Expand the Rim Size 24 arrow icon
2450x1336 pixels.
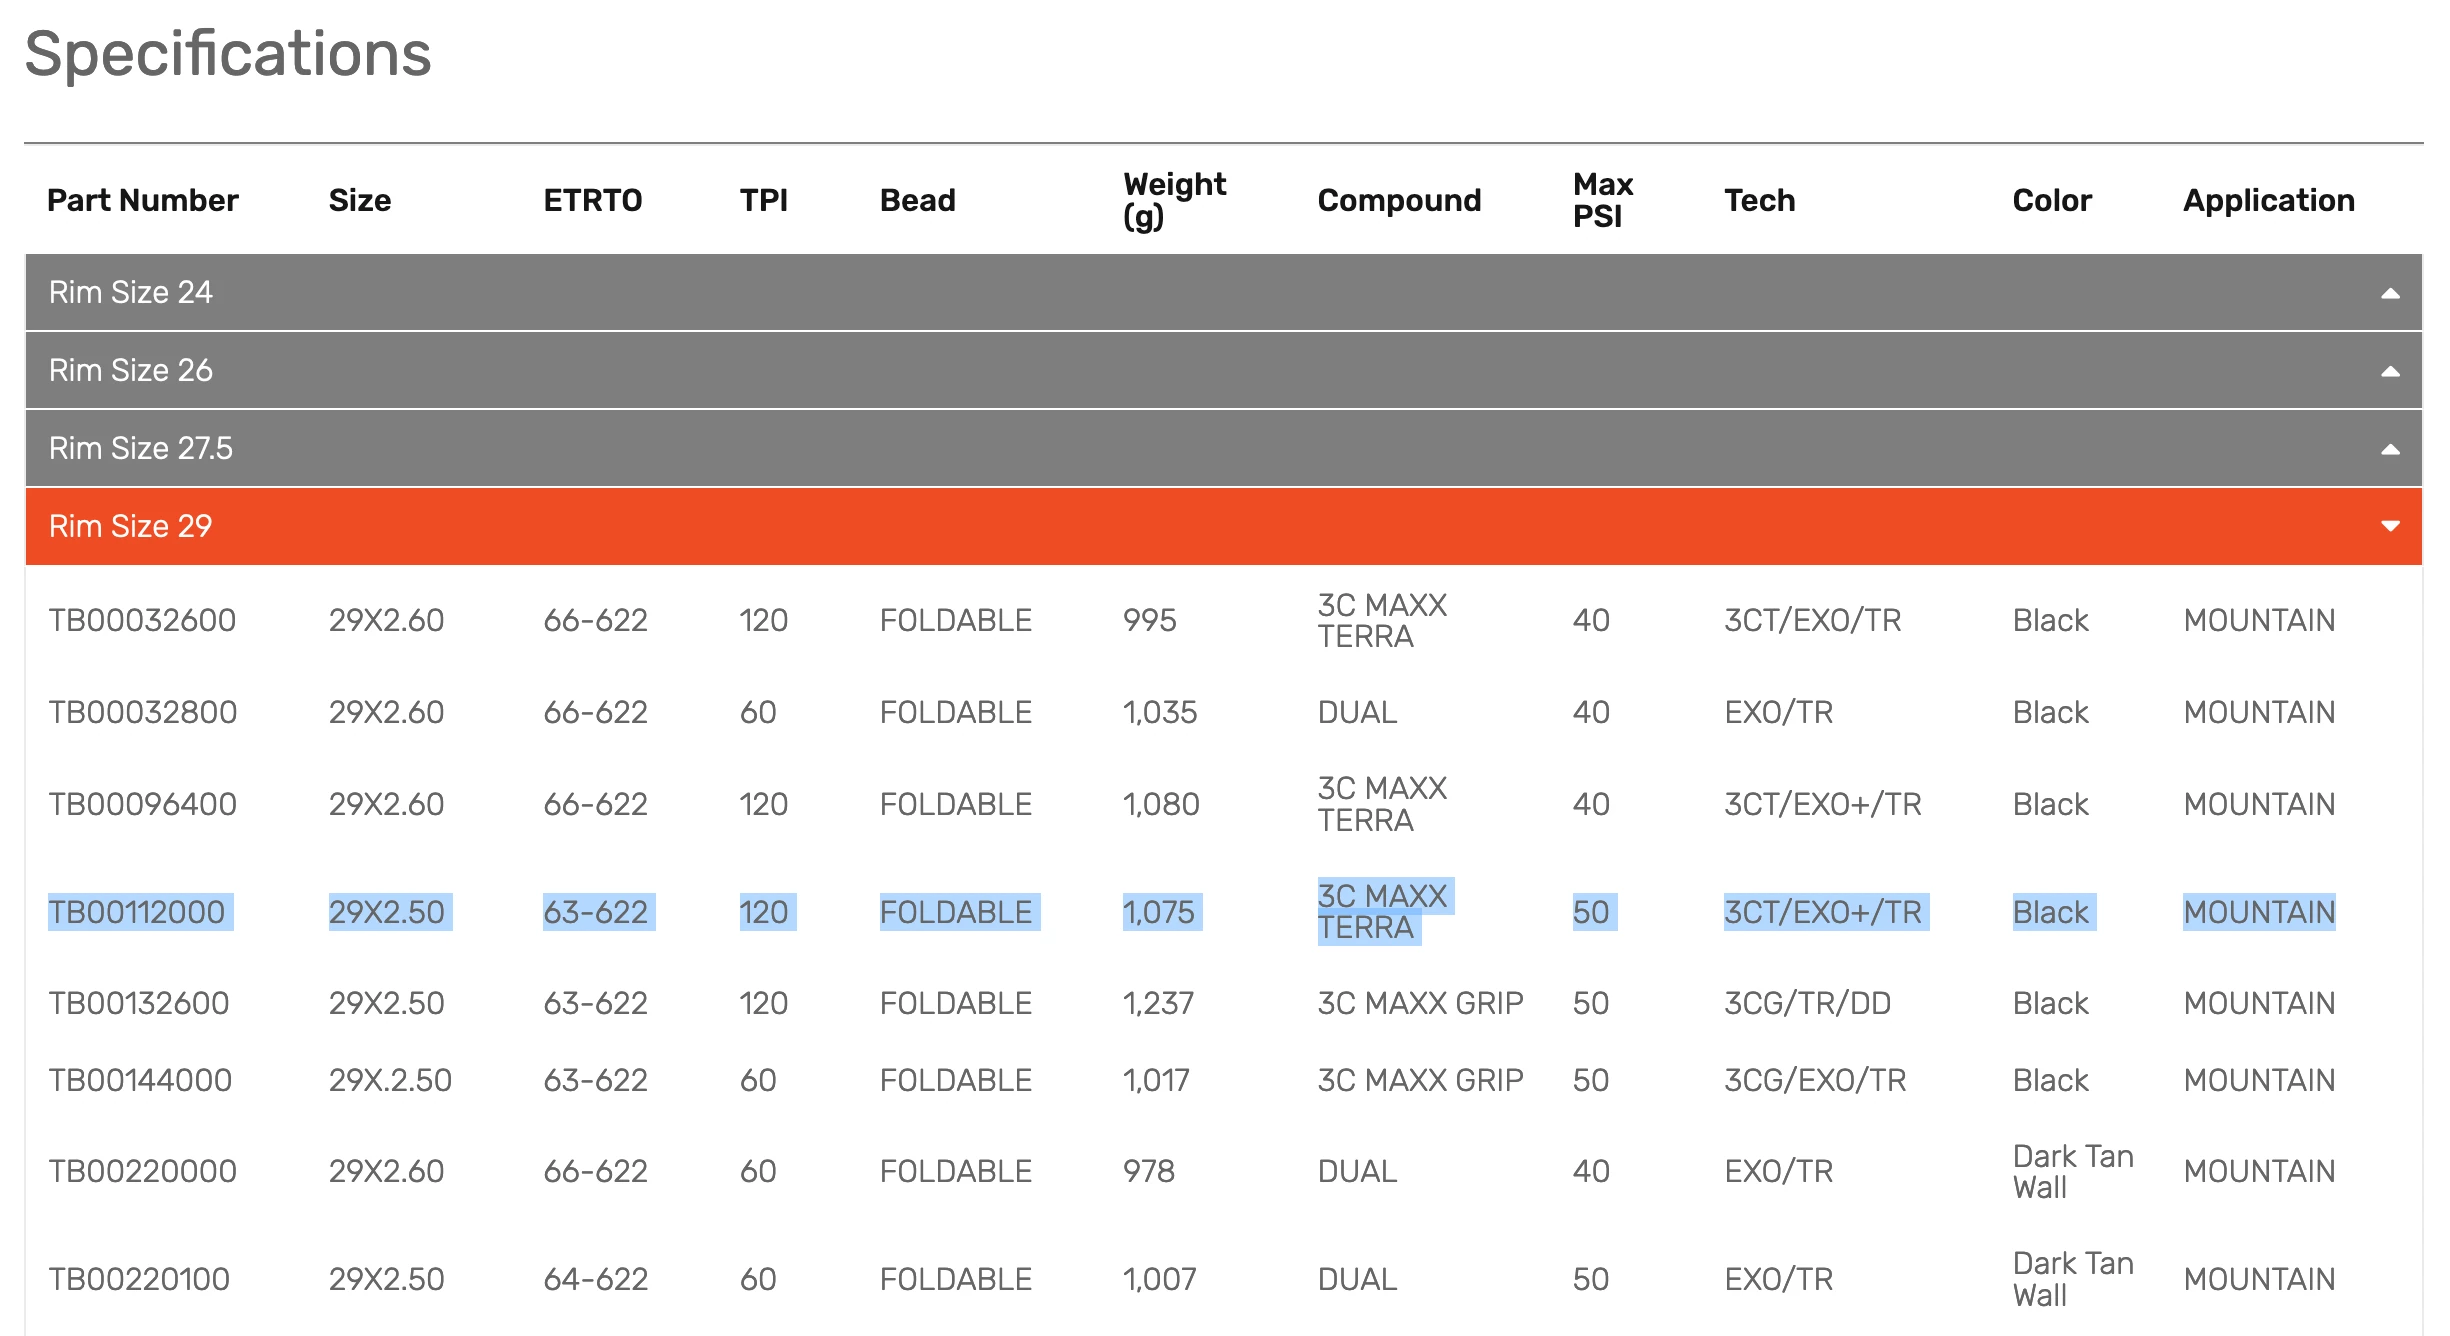tap(2390, 293)
